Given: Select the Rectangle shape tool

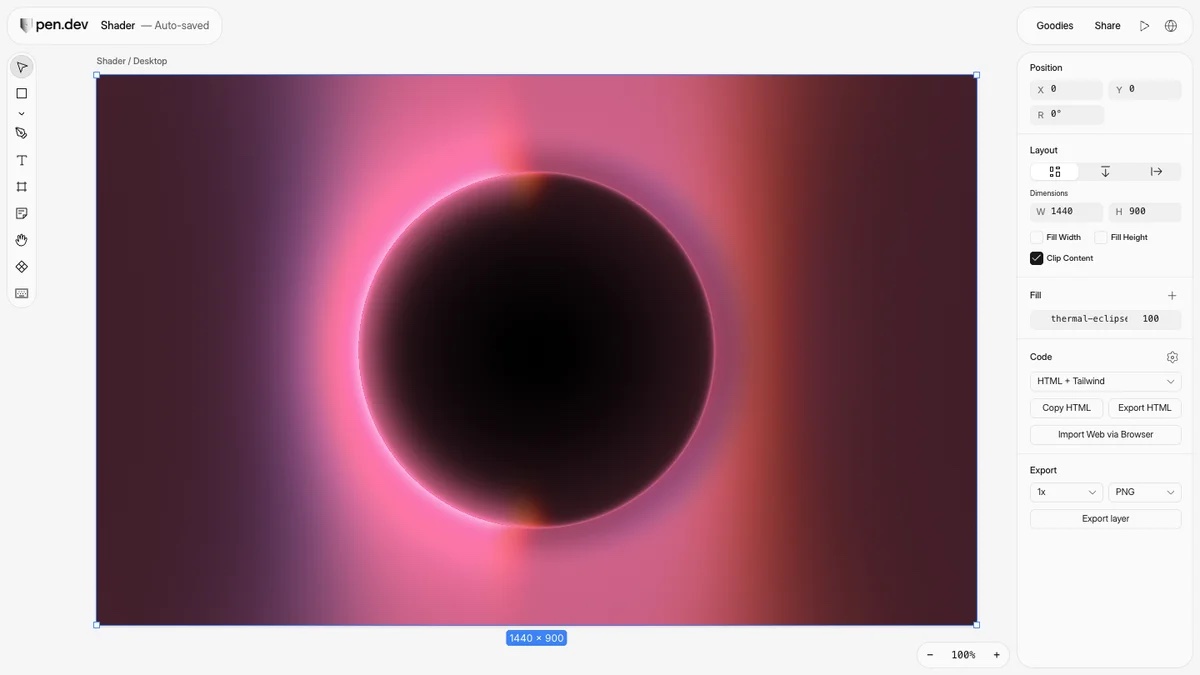Looking at the screenshot, I should pyautogui.click(x=21, y=93).
